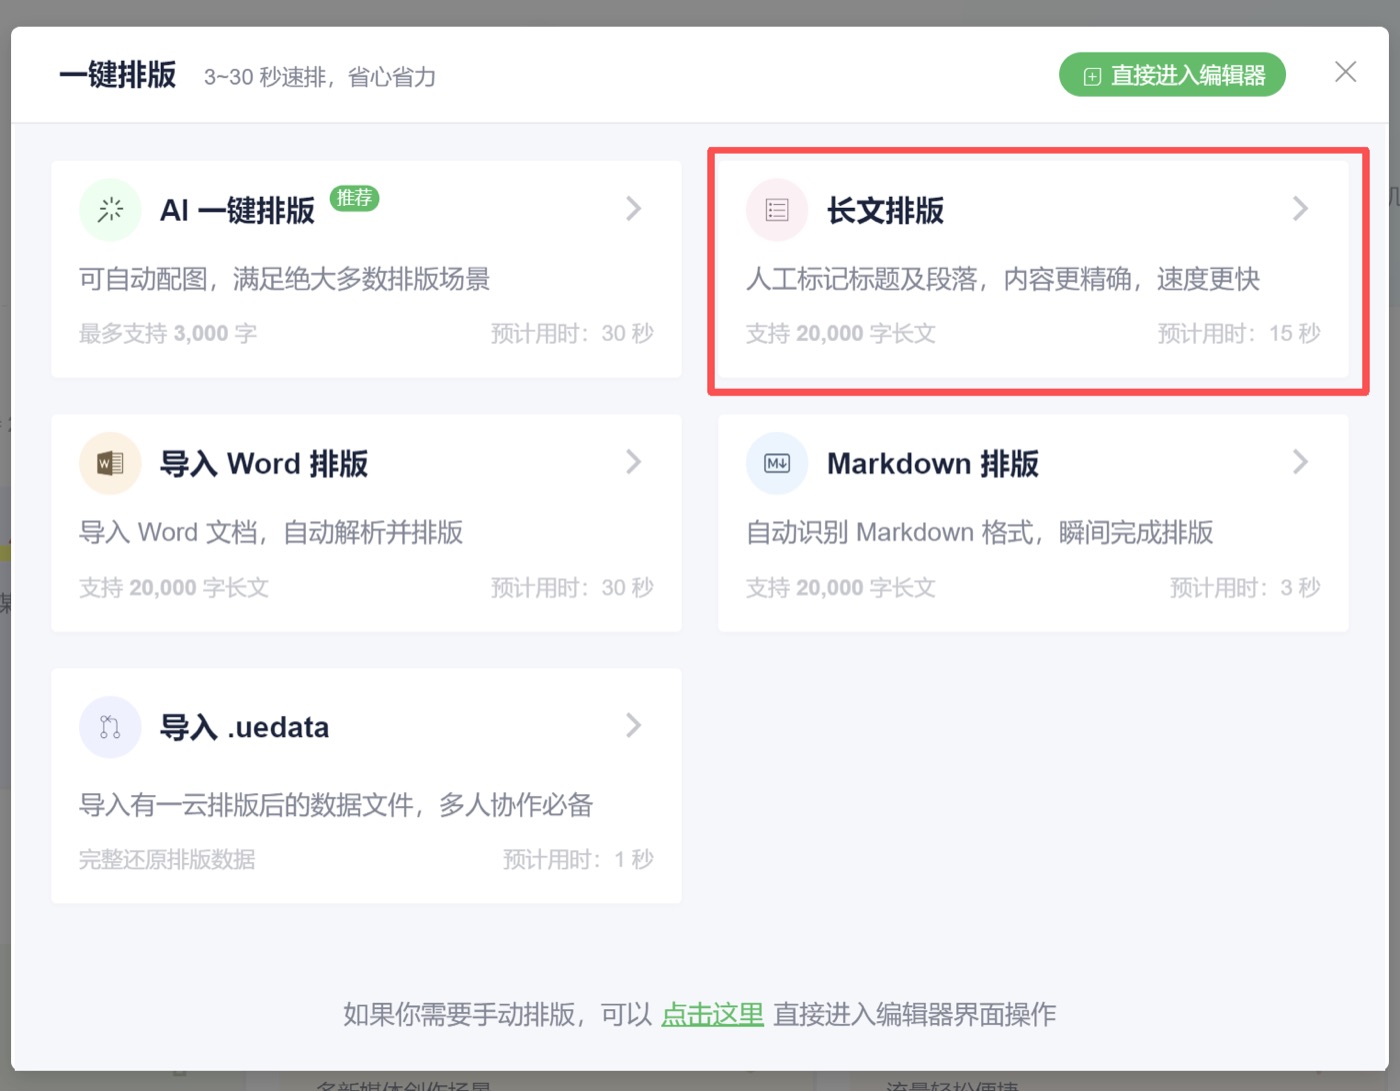Follow the 点击这里 link

pos(712,1014)
